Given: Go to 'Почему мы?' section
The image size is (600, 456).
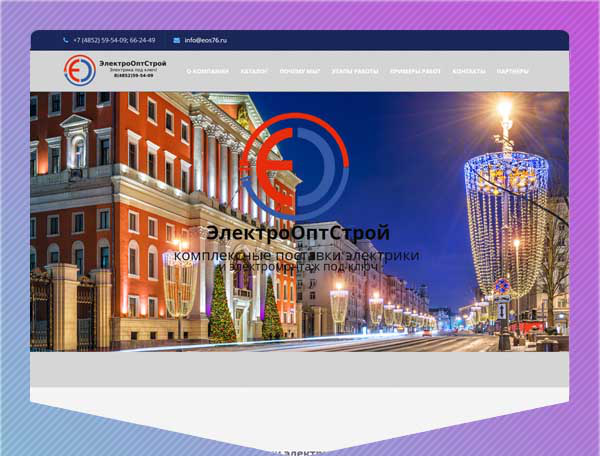Looking at the screenshot, I should [x=300, y=72].
